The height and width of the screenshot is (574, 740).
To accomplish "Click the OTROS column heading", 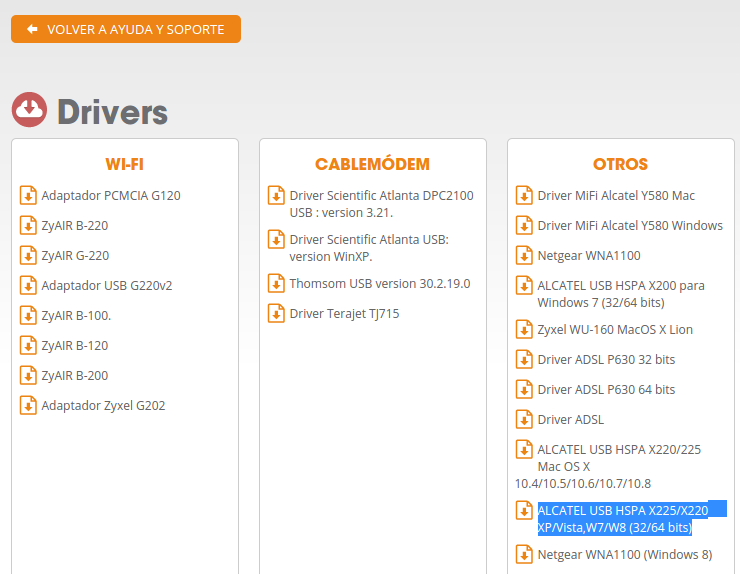I will (620, 164).
